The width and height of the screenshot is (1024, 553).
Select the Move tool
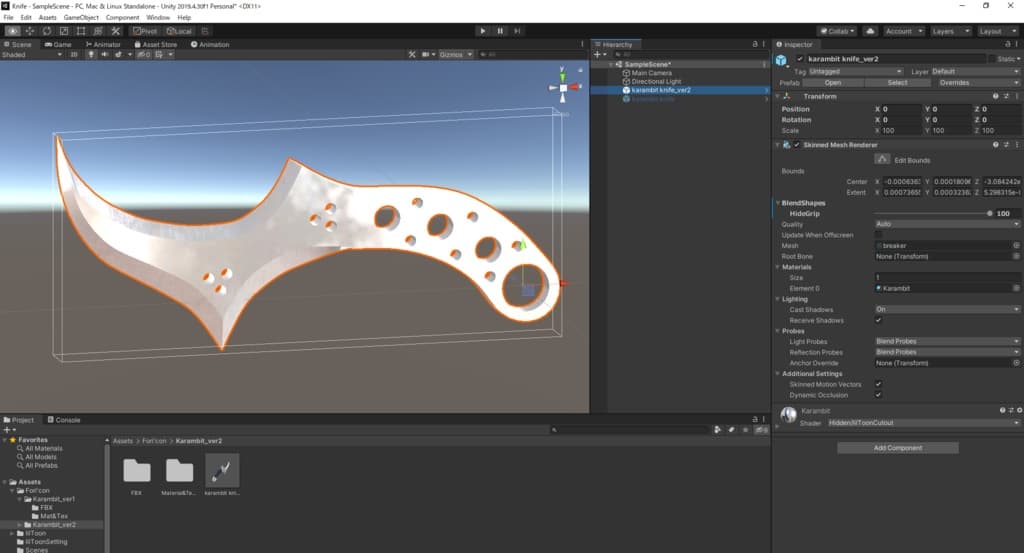(29, 31)
